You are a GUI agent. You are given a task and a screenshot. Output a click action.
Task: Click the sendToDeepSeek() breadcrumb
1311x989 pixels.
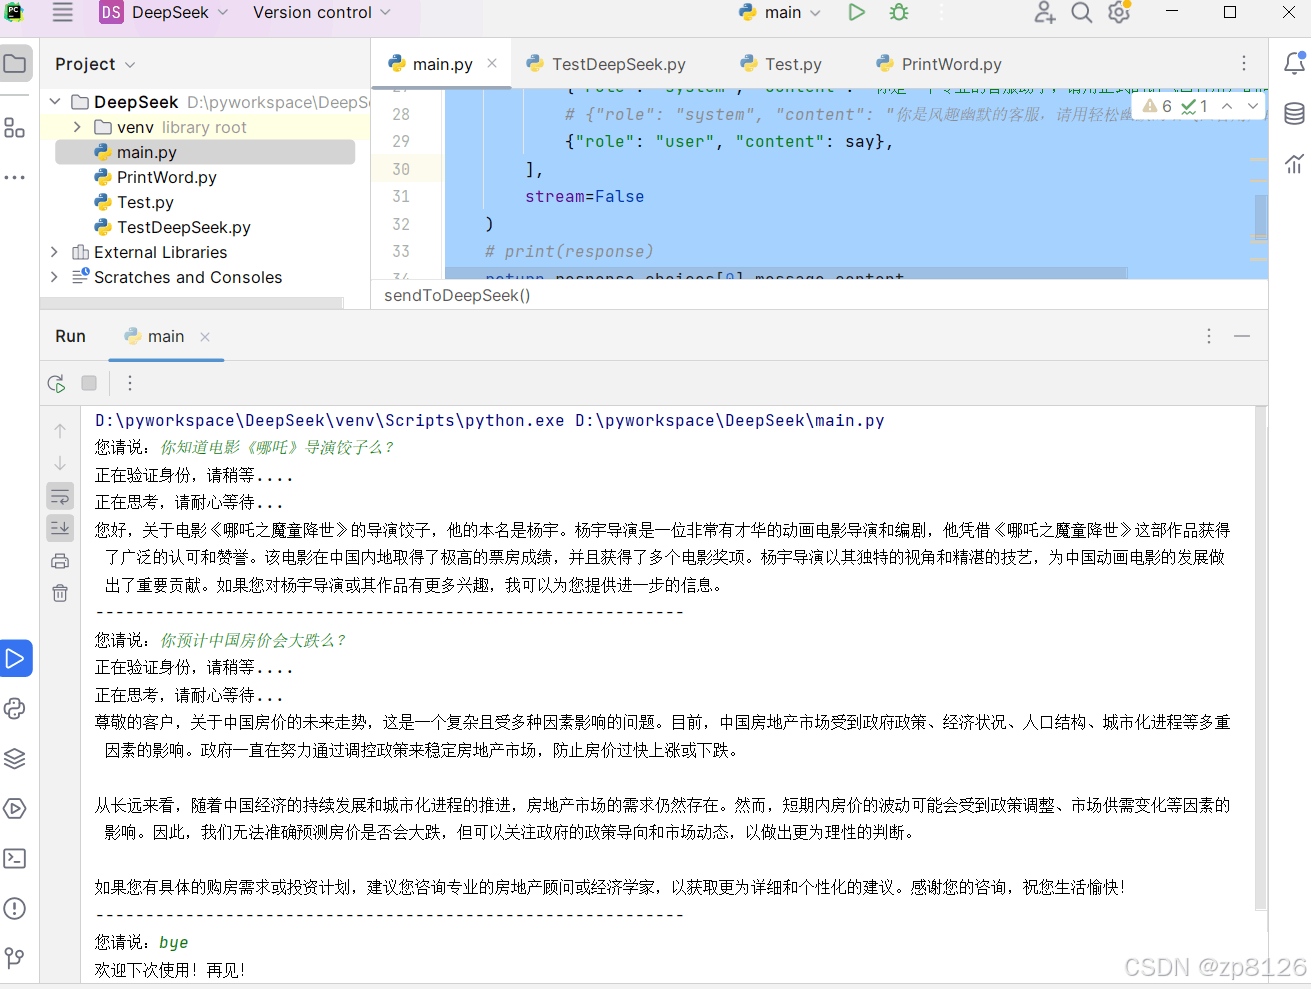pyautogui.click(x=457, y=295)
